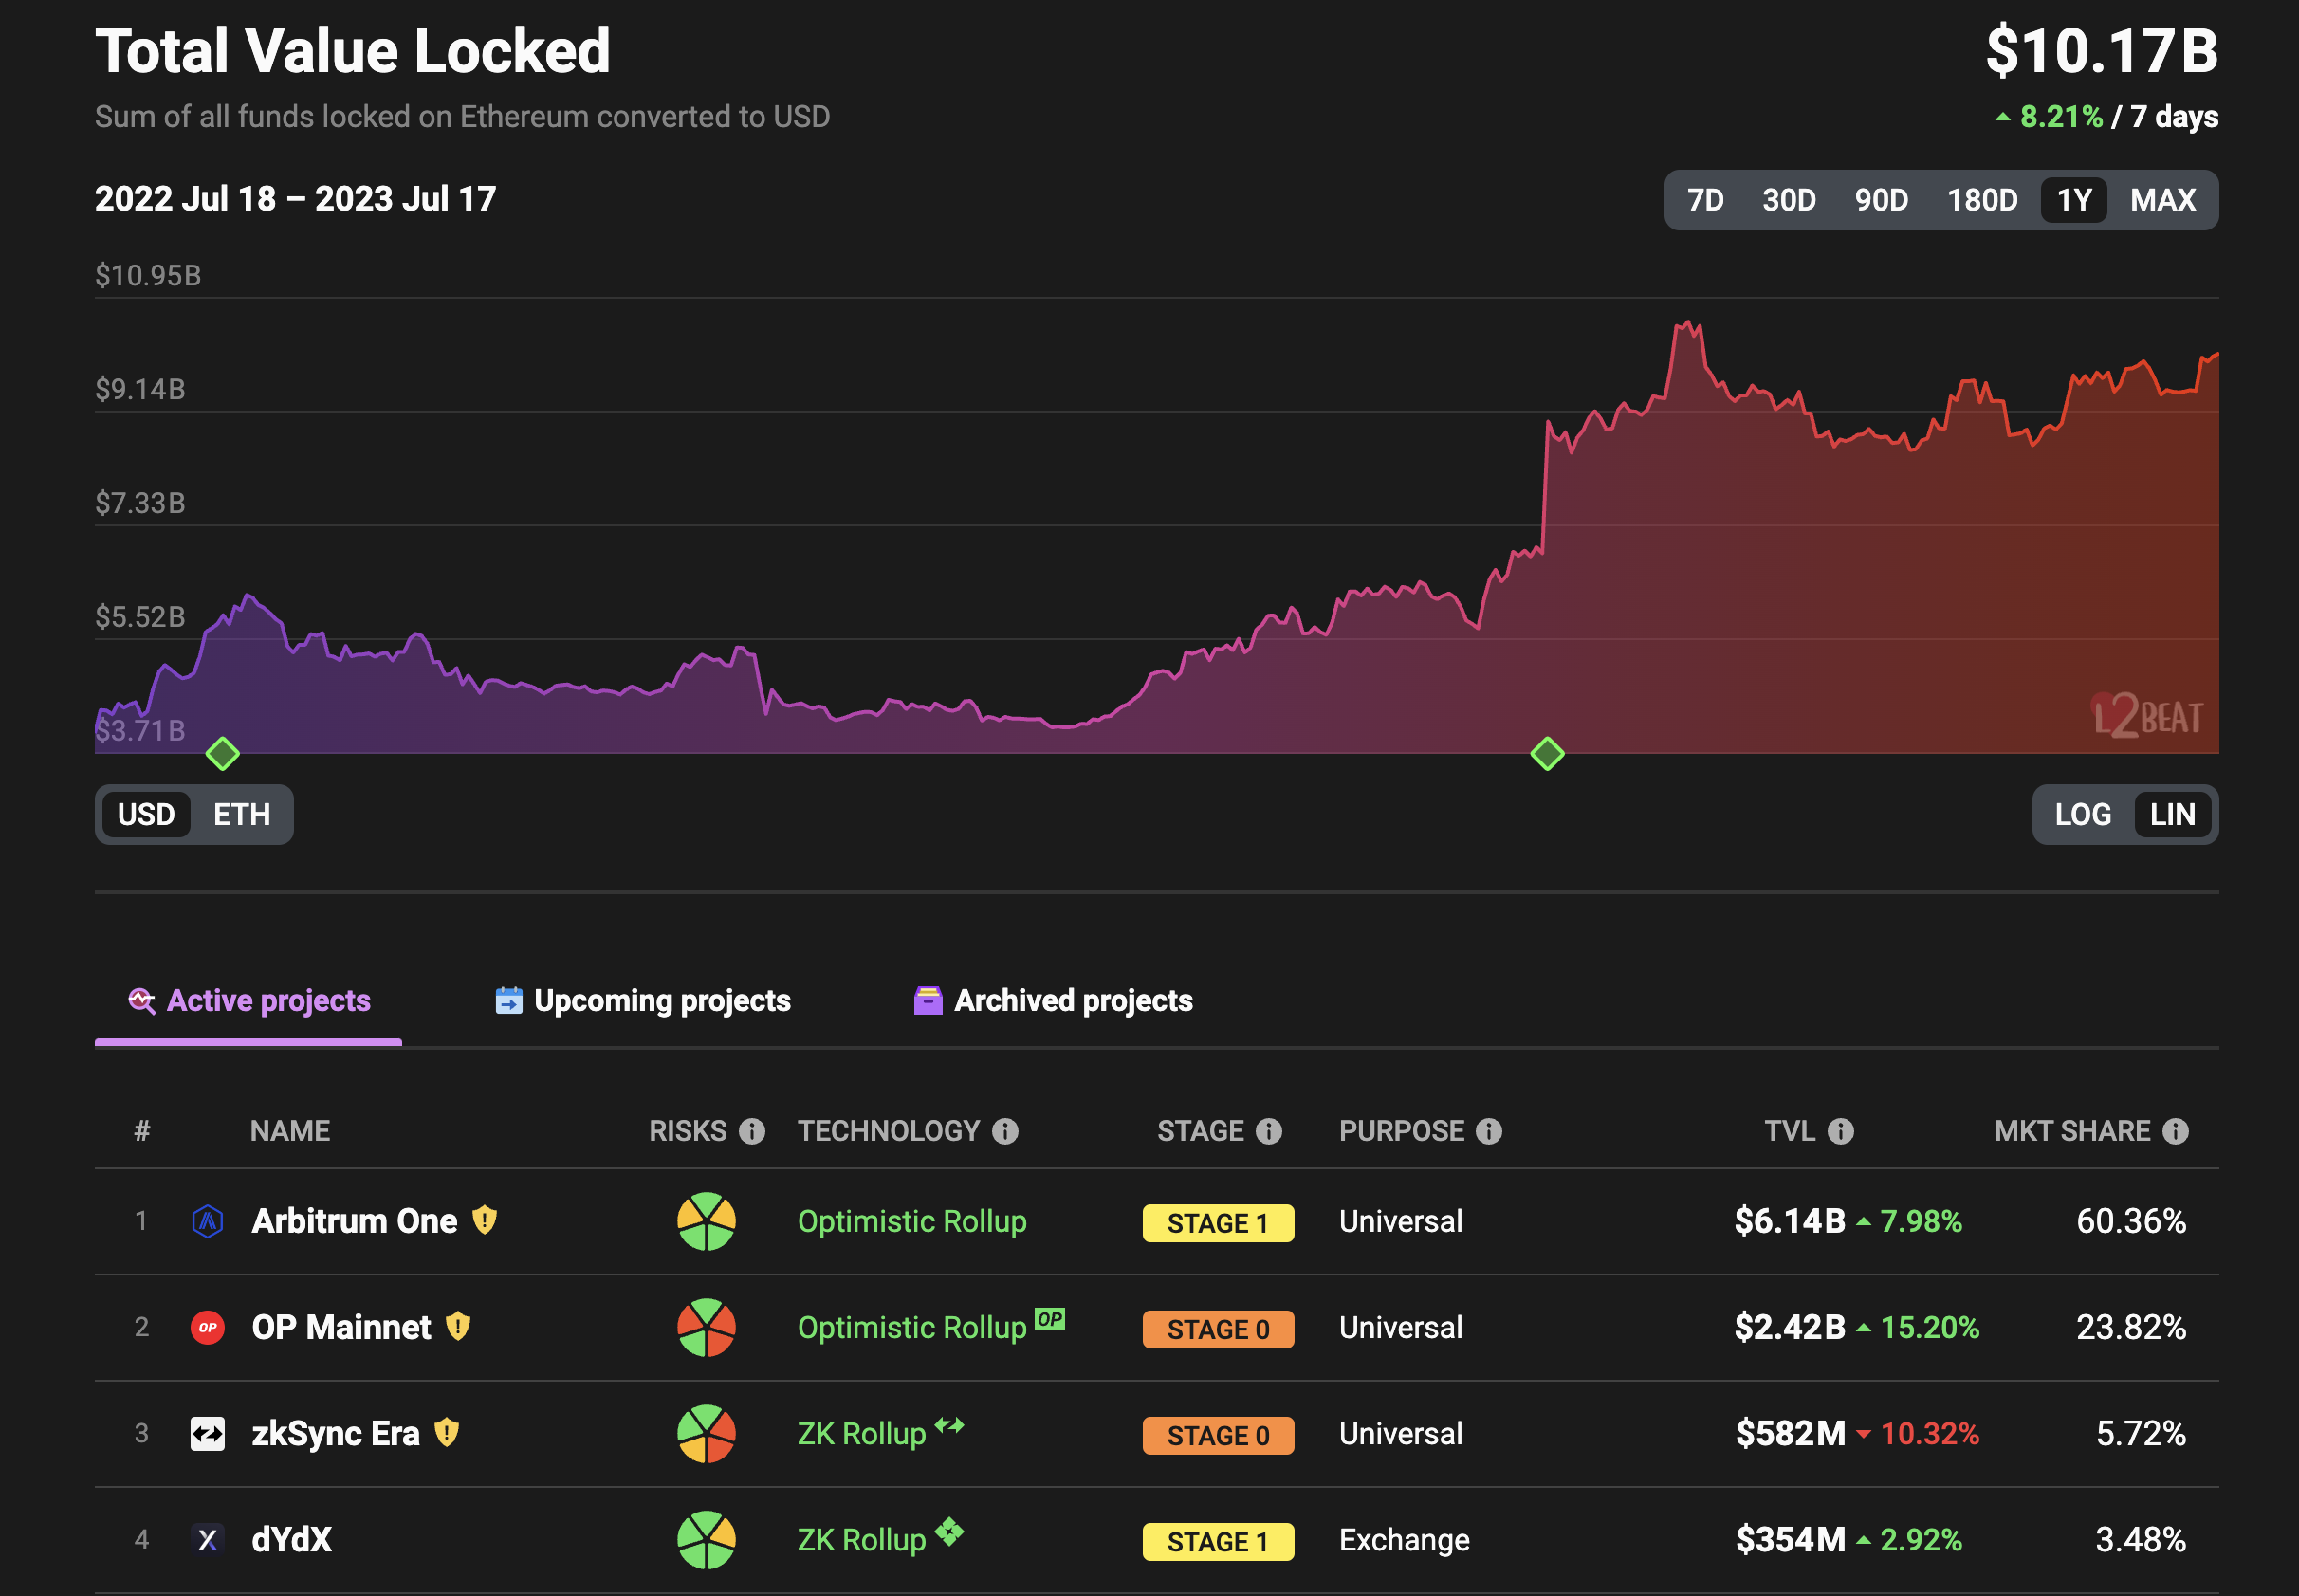Select the 90D time range
Screen dimensions: 2299x1596
coord(1881,200)
